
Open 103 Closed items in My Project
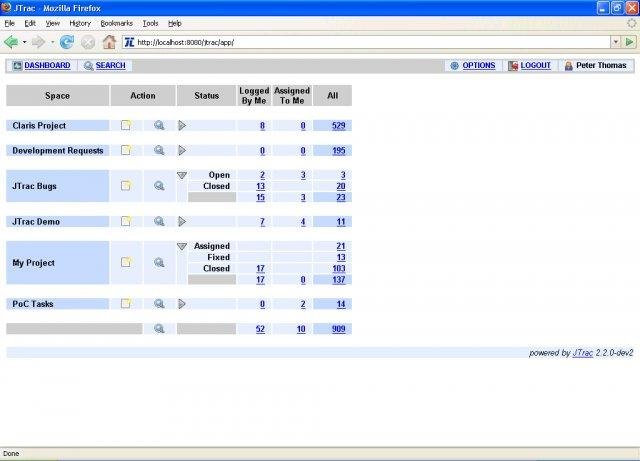[x=339, y=269]
